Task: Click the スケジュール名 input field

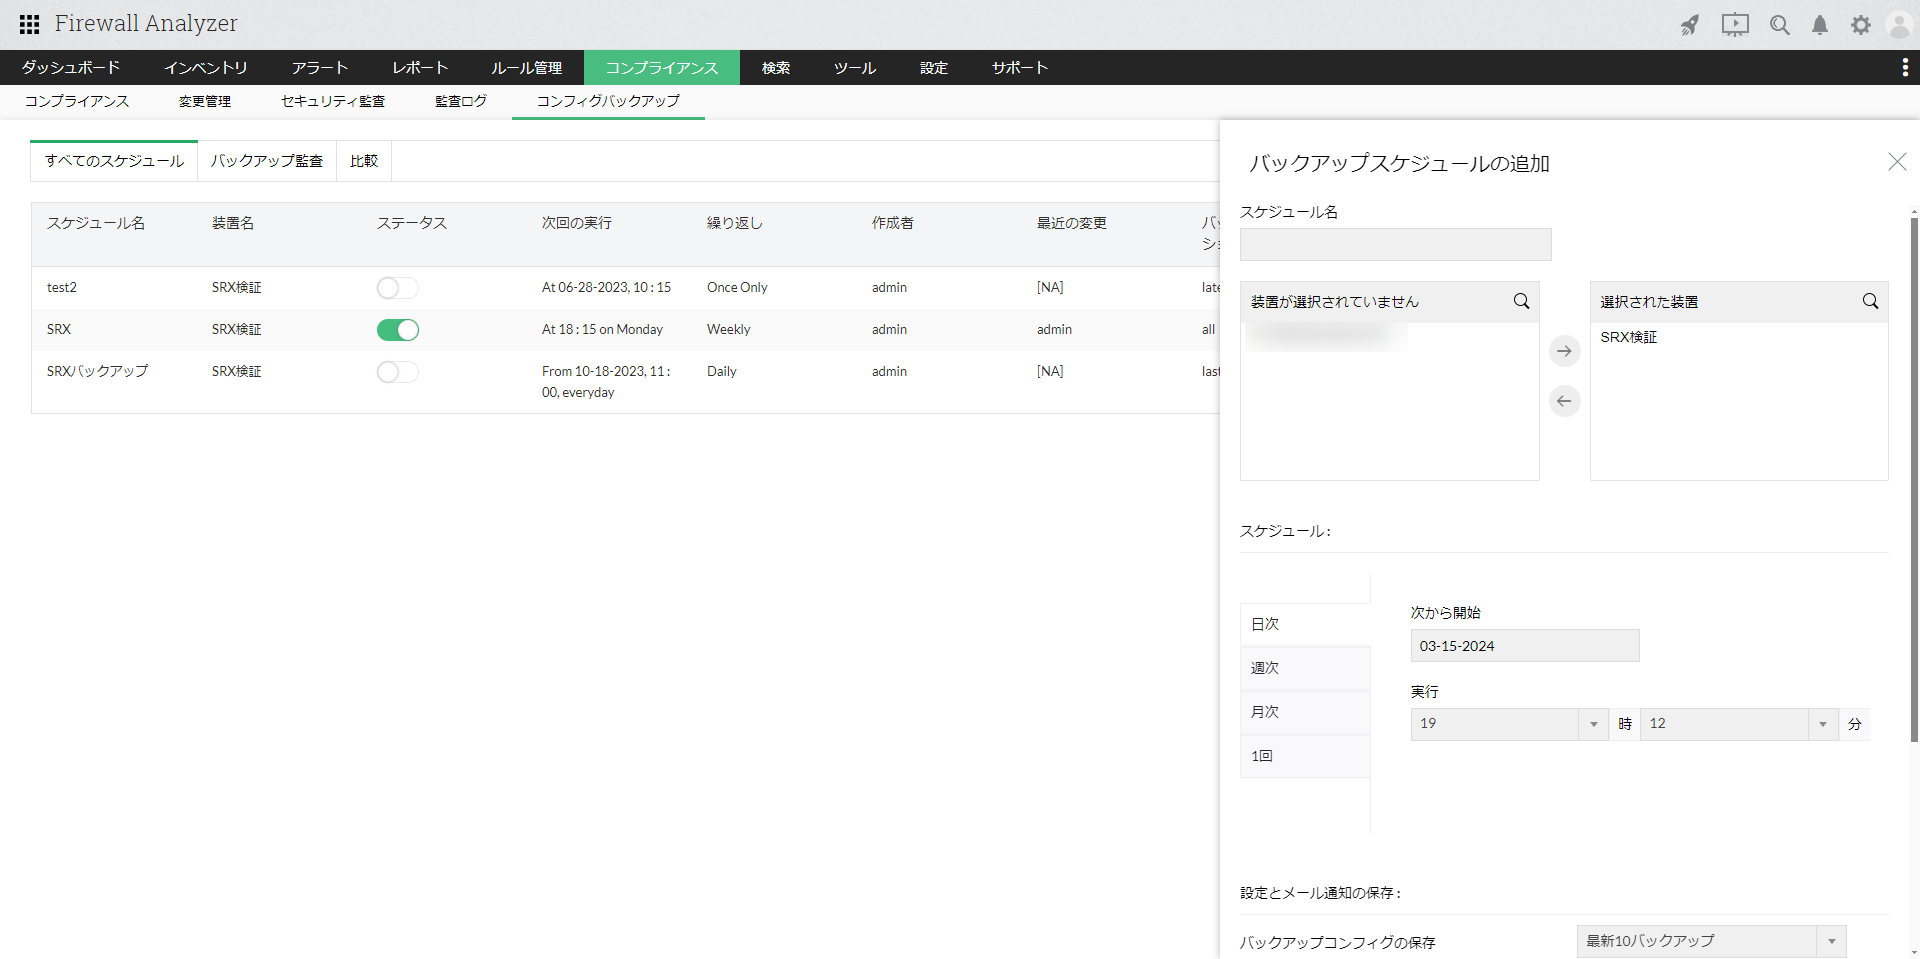Action: click(x=1395, y=245)
